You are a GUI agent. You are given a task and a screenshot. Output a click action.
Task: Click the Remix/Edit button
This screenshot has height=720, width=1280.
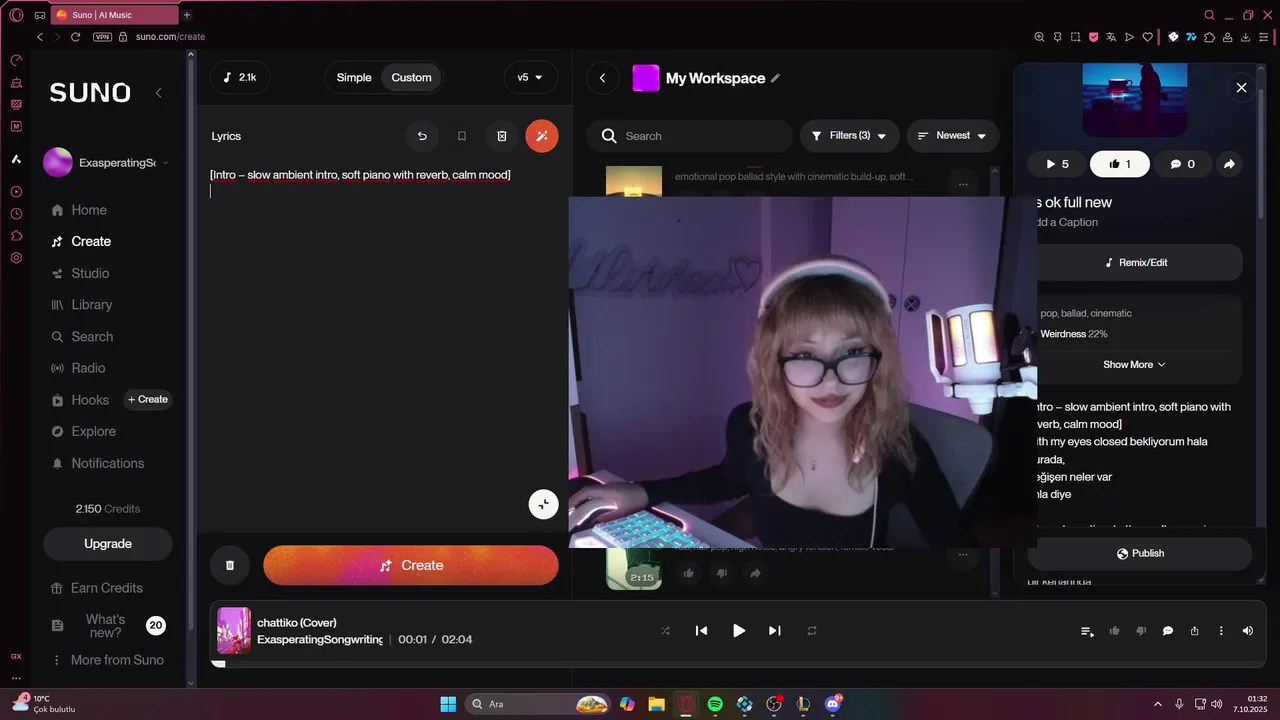[1136, 263]
